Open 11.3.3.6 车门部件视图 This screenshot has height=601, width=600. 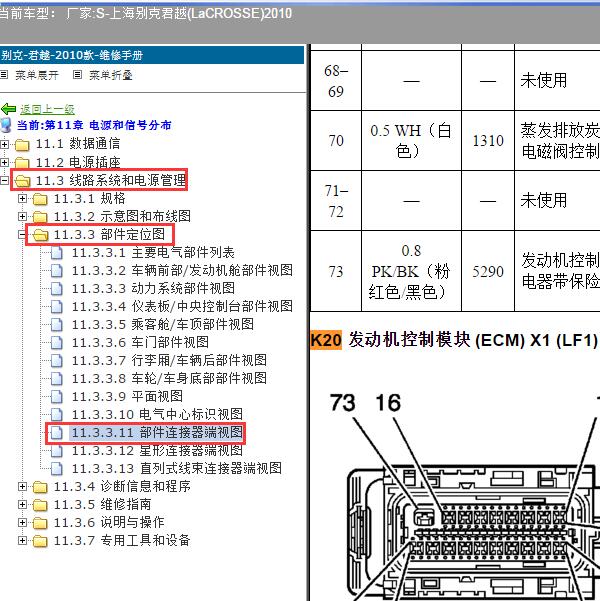point(140,343)
